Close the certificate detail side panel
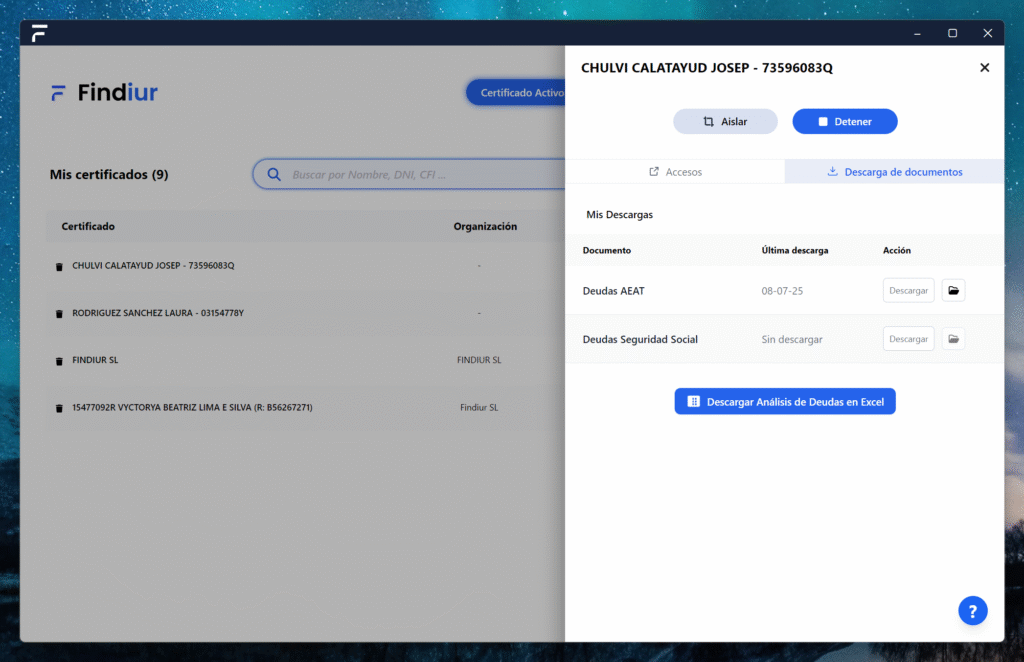Image resolution: width=1024 pixels, height=662 pixels. coord(984,68)
